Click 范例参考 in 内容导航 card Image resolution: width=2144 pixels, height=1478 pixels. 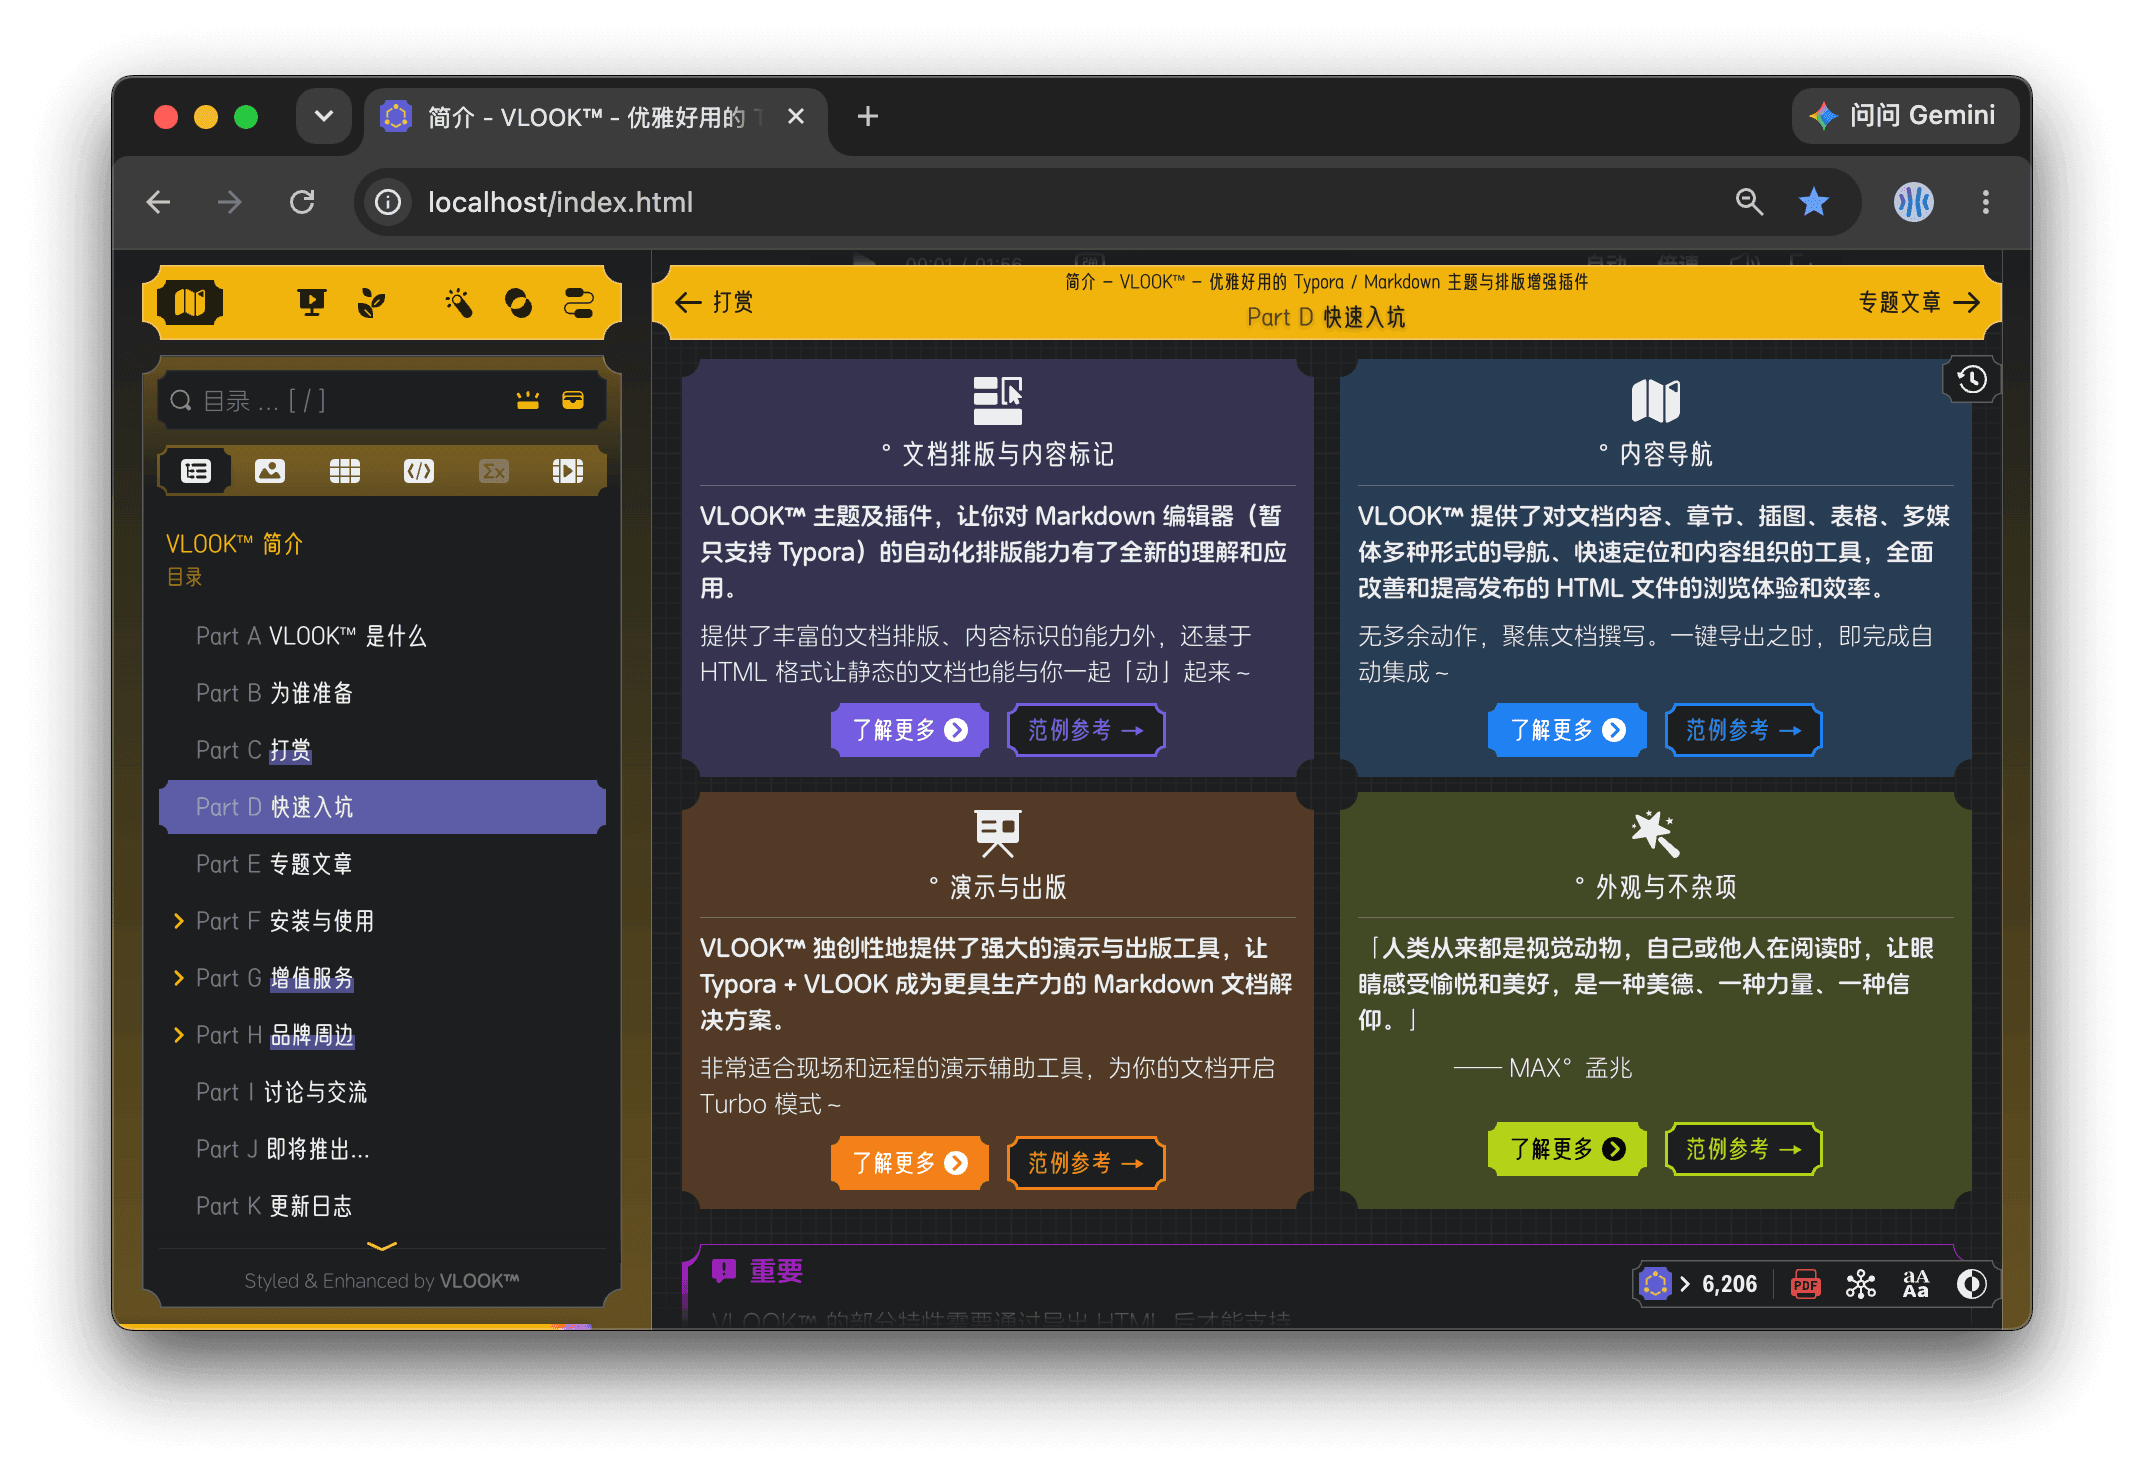click(1744, 730)
